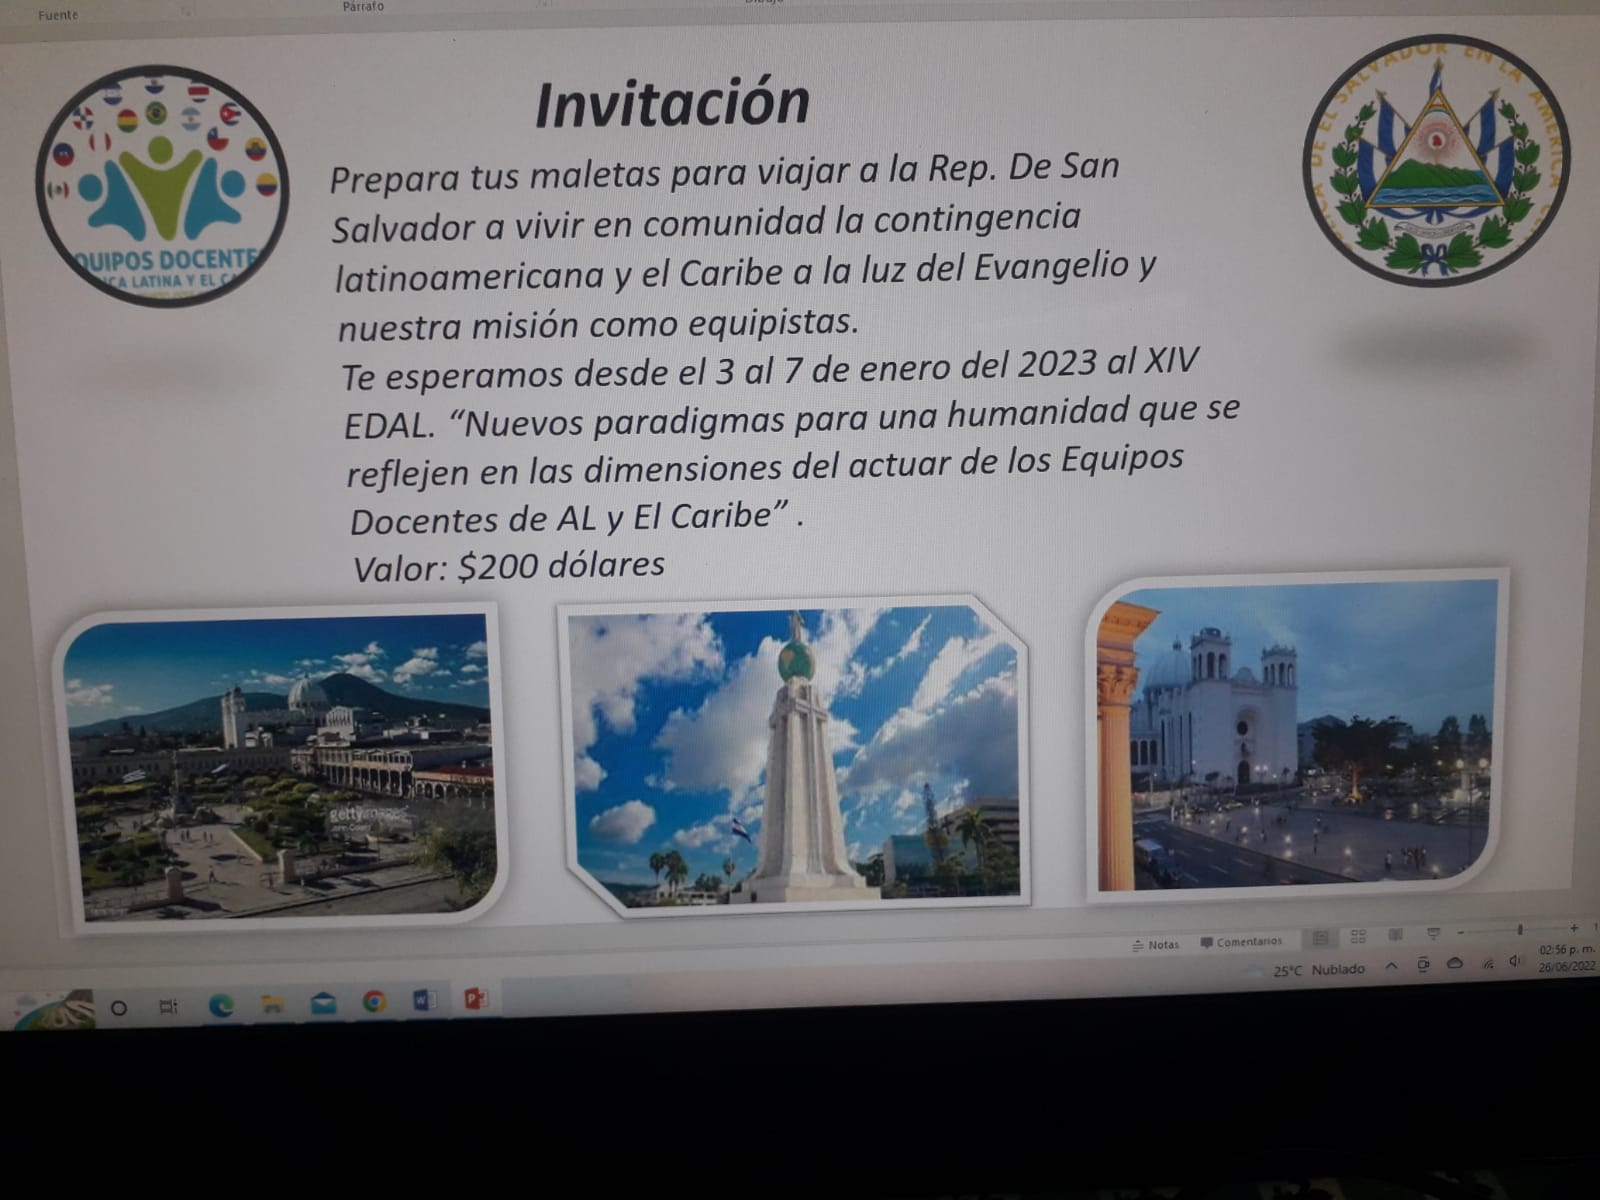Open Task View on the taskbar

tap(169, 1007)
